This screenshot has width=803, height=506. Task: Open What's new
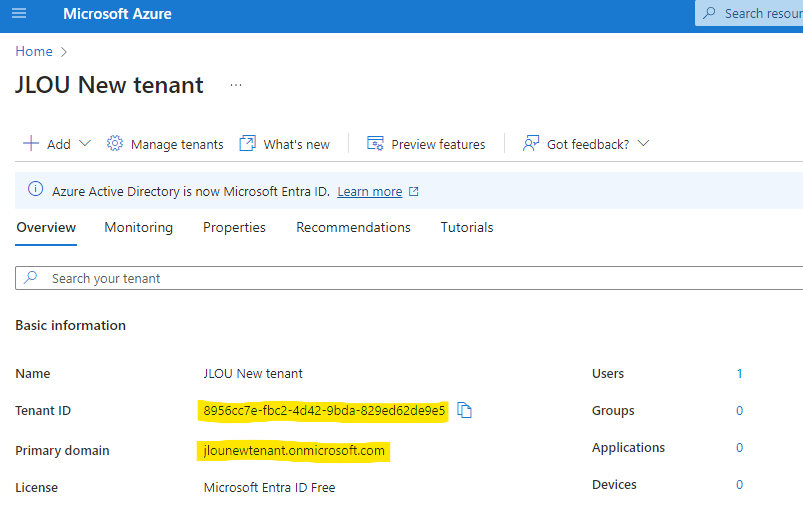[x=297, y=144]
